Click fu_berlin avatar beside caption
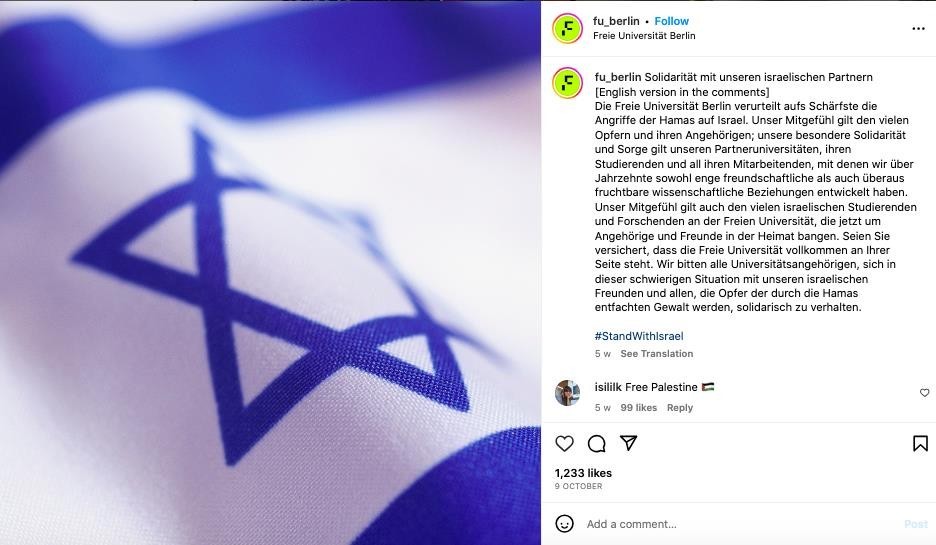 [567, 83]
